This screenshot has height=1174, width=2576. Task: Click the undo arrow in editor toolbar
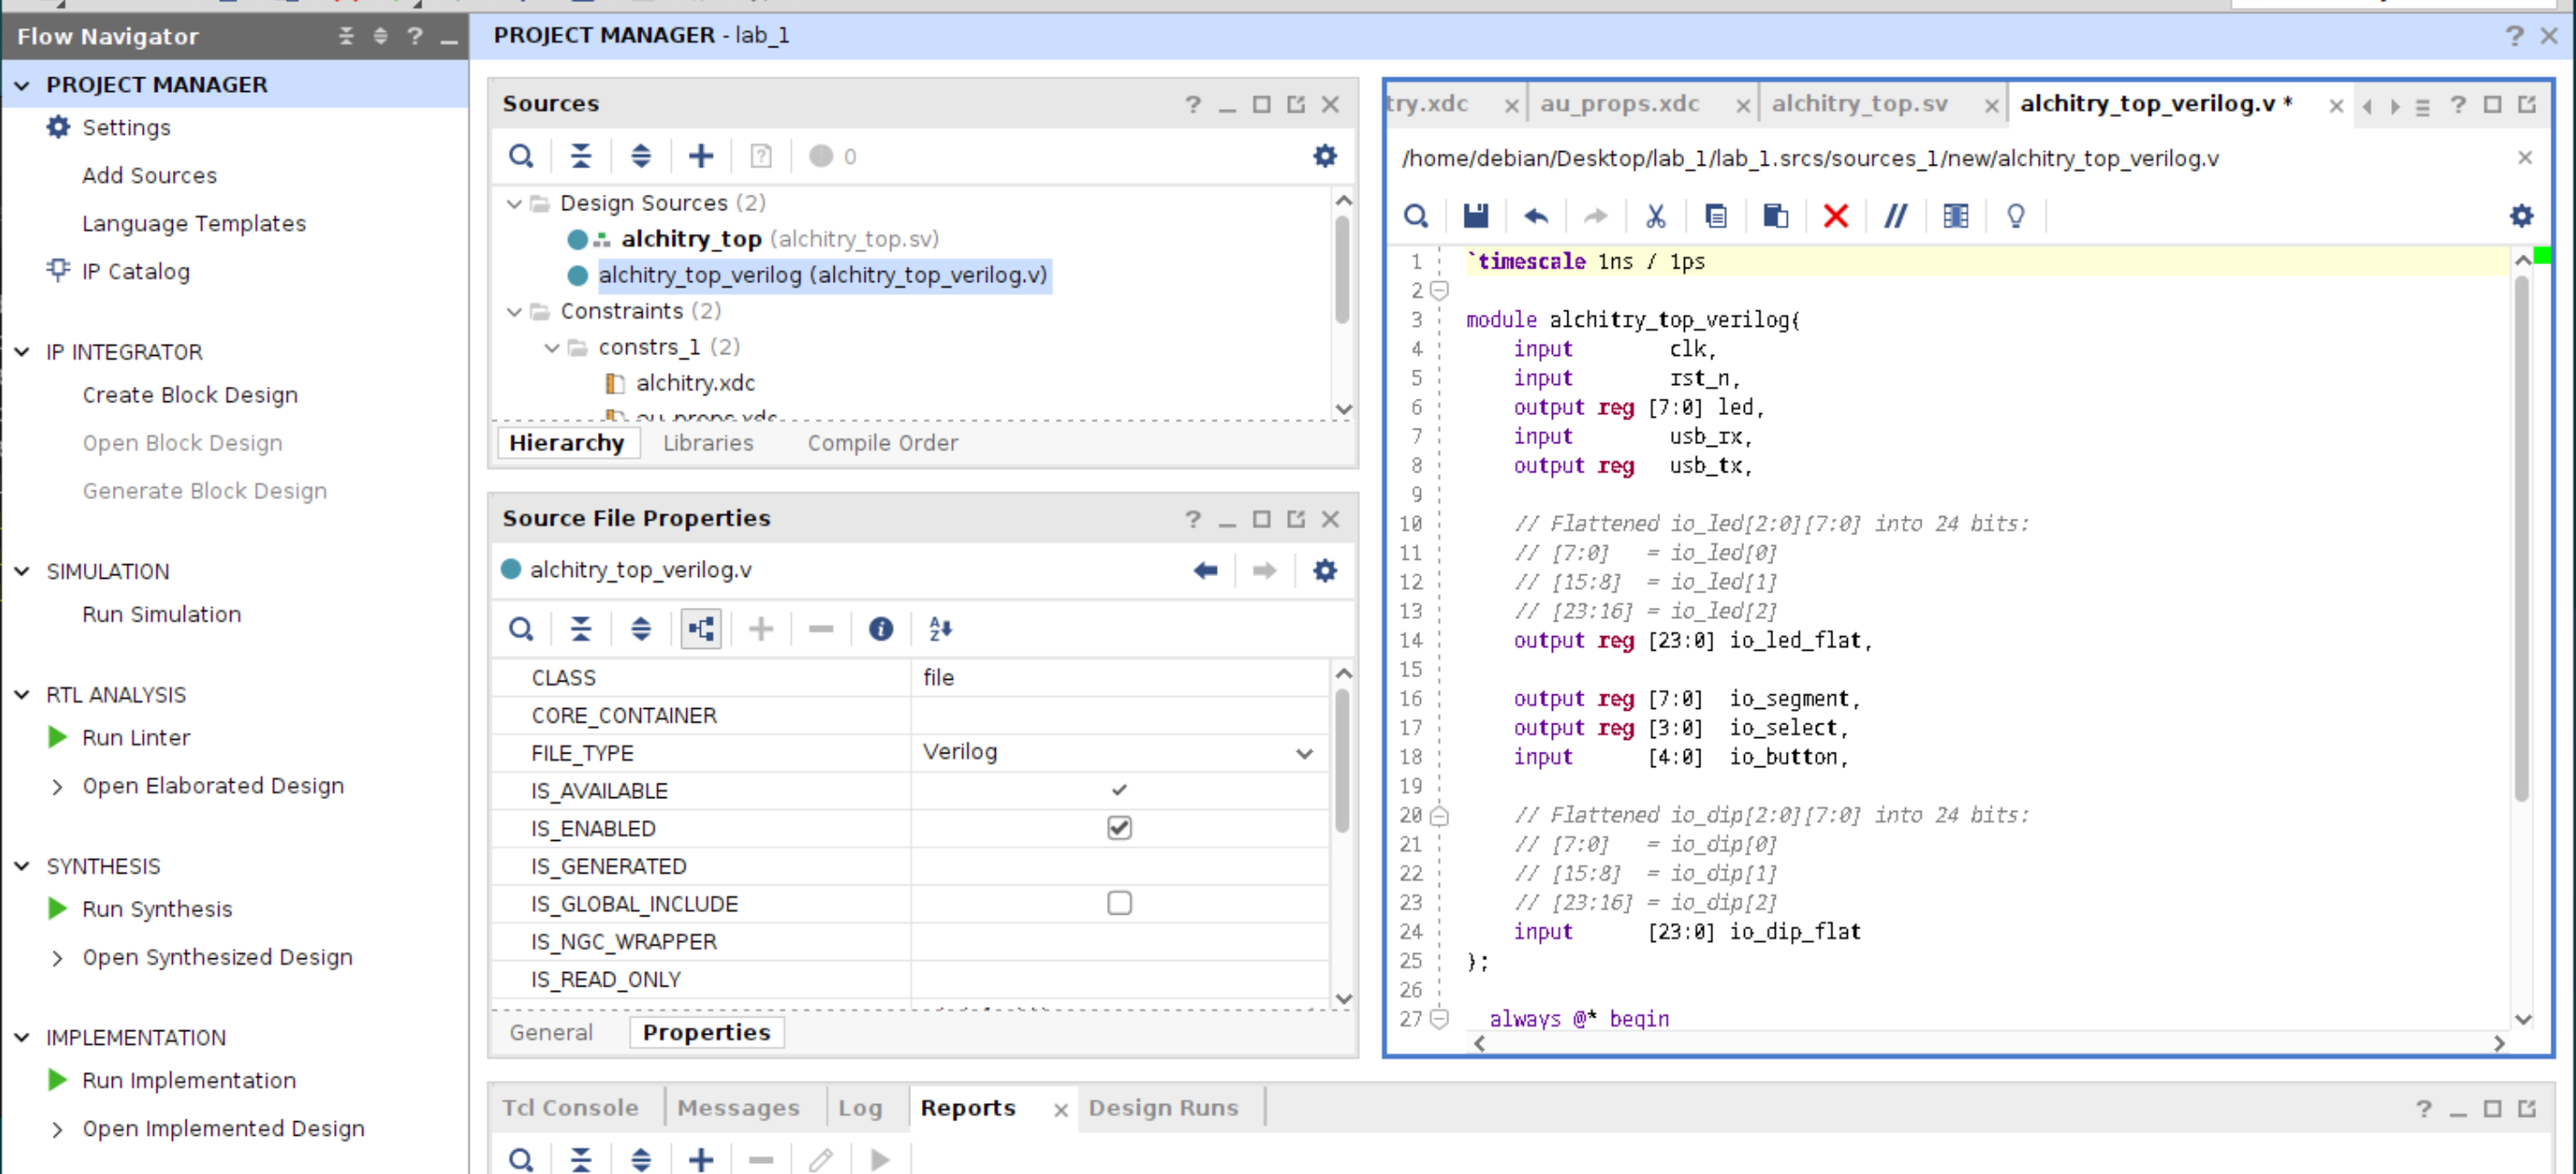[1535, 216]
